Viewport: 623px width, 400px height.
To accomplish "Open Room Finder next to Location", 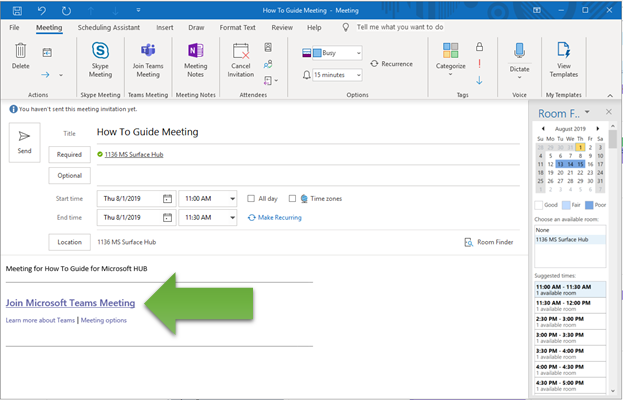I will [x=489, y=242].
